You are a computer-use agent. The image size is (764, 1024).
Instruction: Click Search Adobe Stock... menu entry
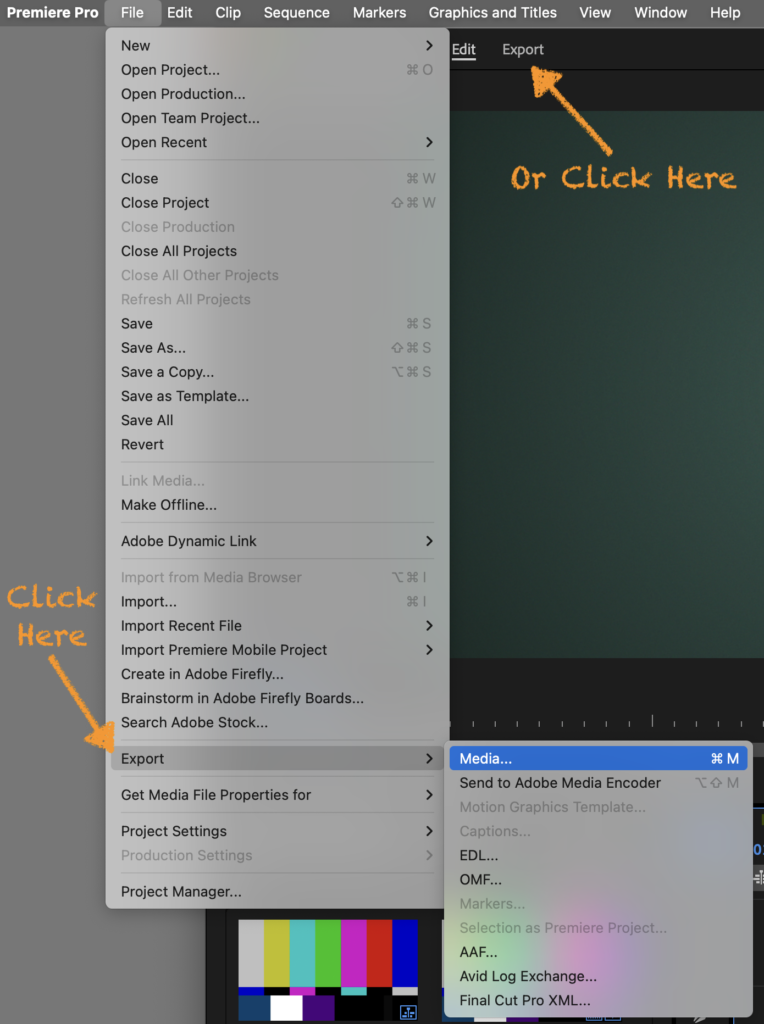click(x=194, y=722)
